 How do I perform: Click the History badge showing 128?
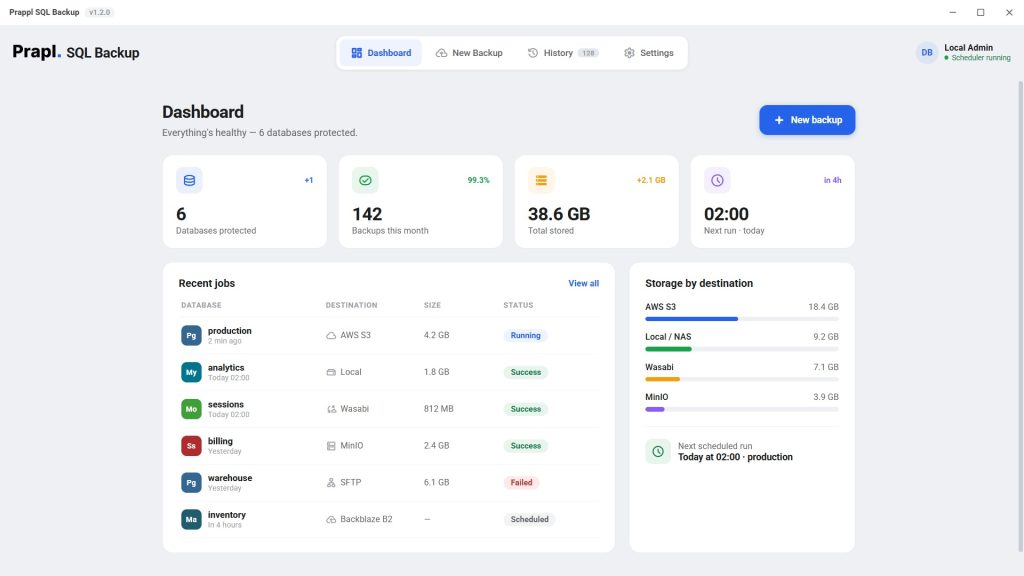tap(588, 53)
